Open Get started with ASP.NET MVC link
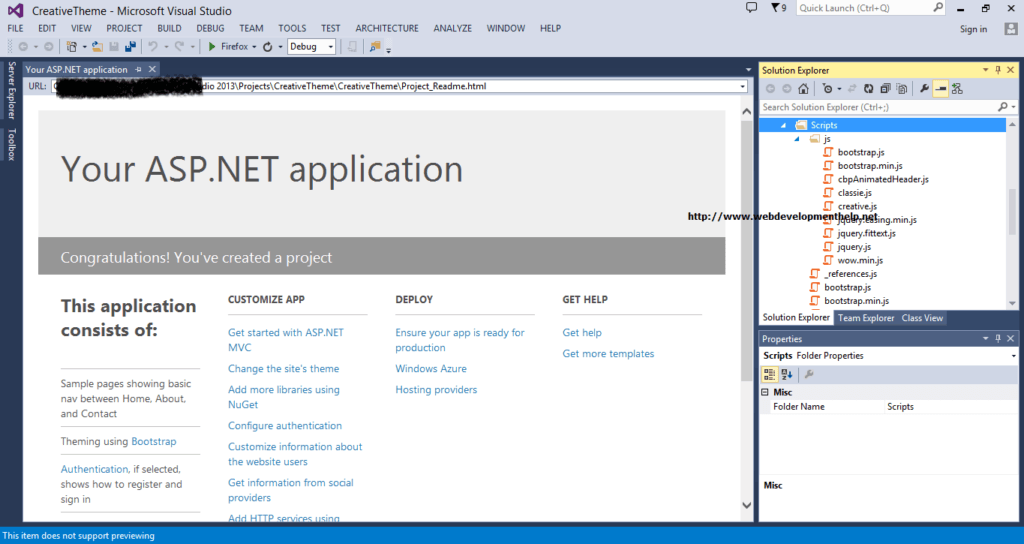 coord(285,340)
